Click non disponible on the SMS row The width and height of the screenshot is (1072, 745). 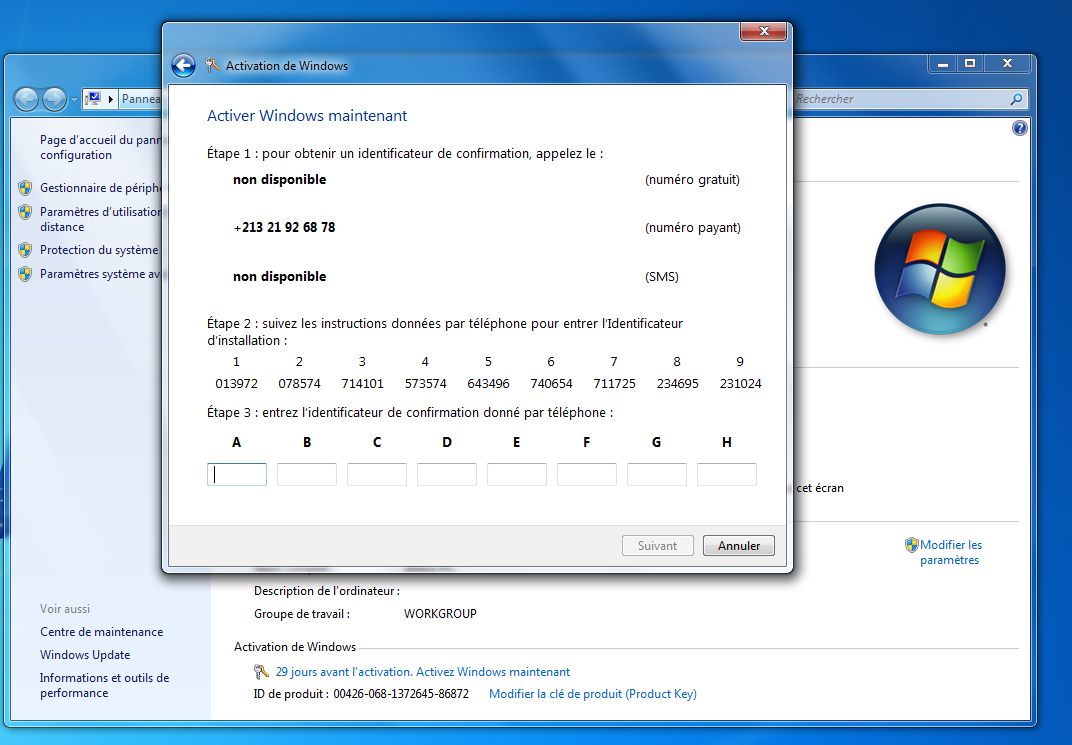tap(280, 277)
